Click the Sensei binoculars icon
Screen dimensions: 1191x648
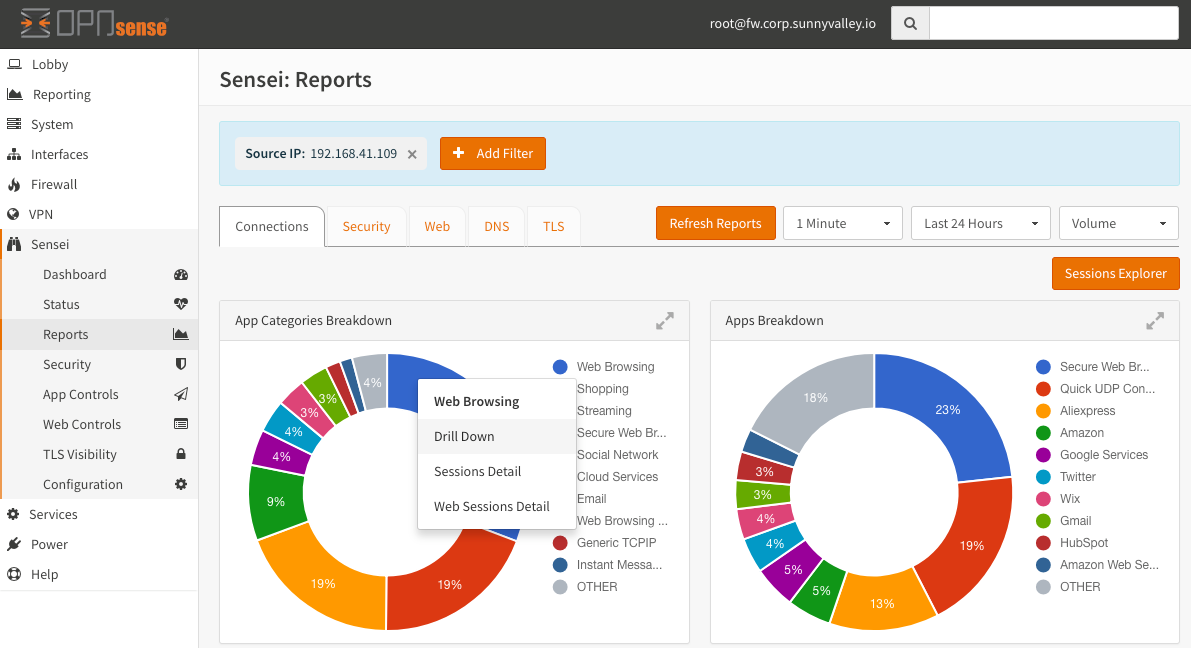pyautogui.click(x=14, y=244)
